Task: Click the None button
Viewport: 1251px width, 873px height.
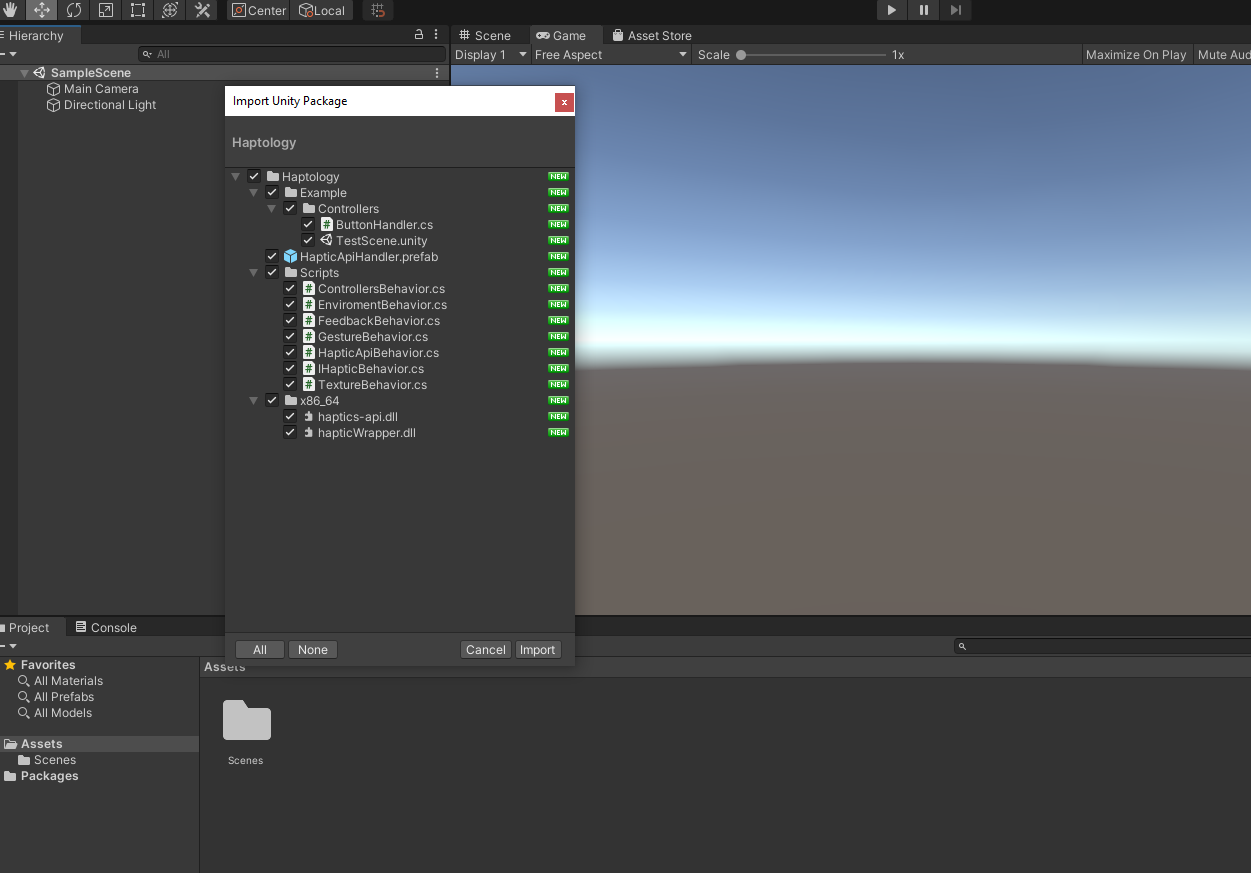Action: tap(313, 650)
